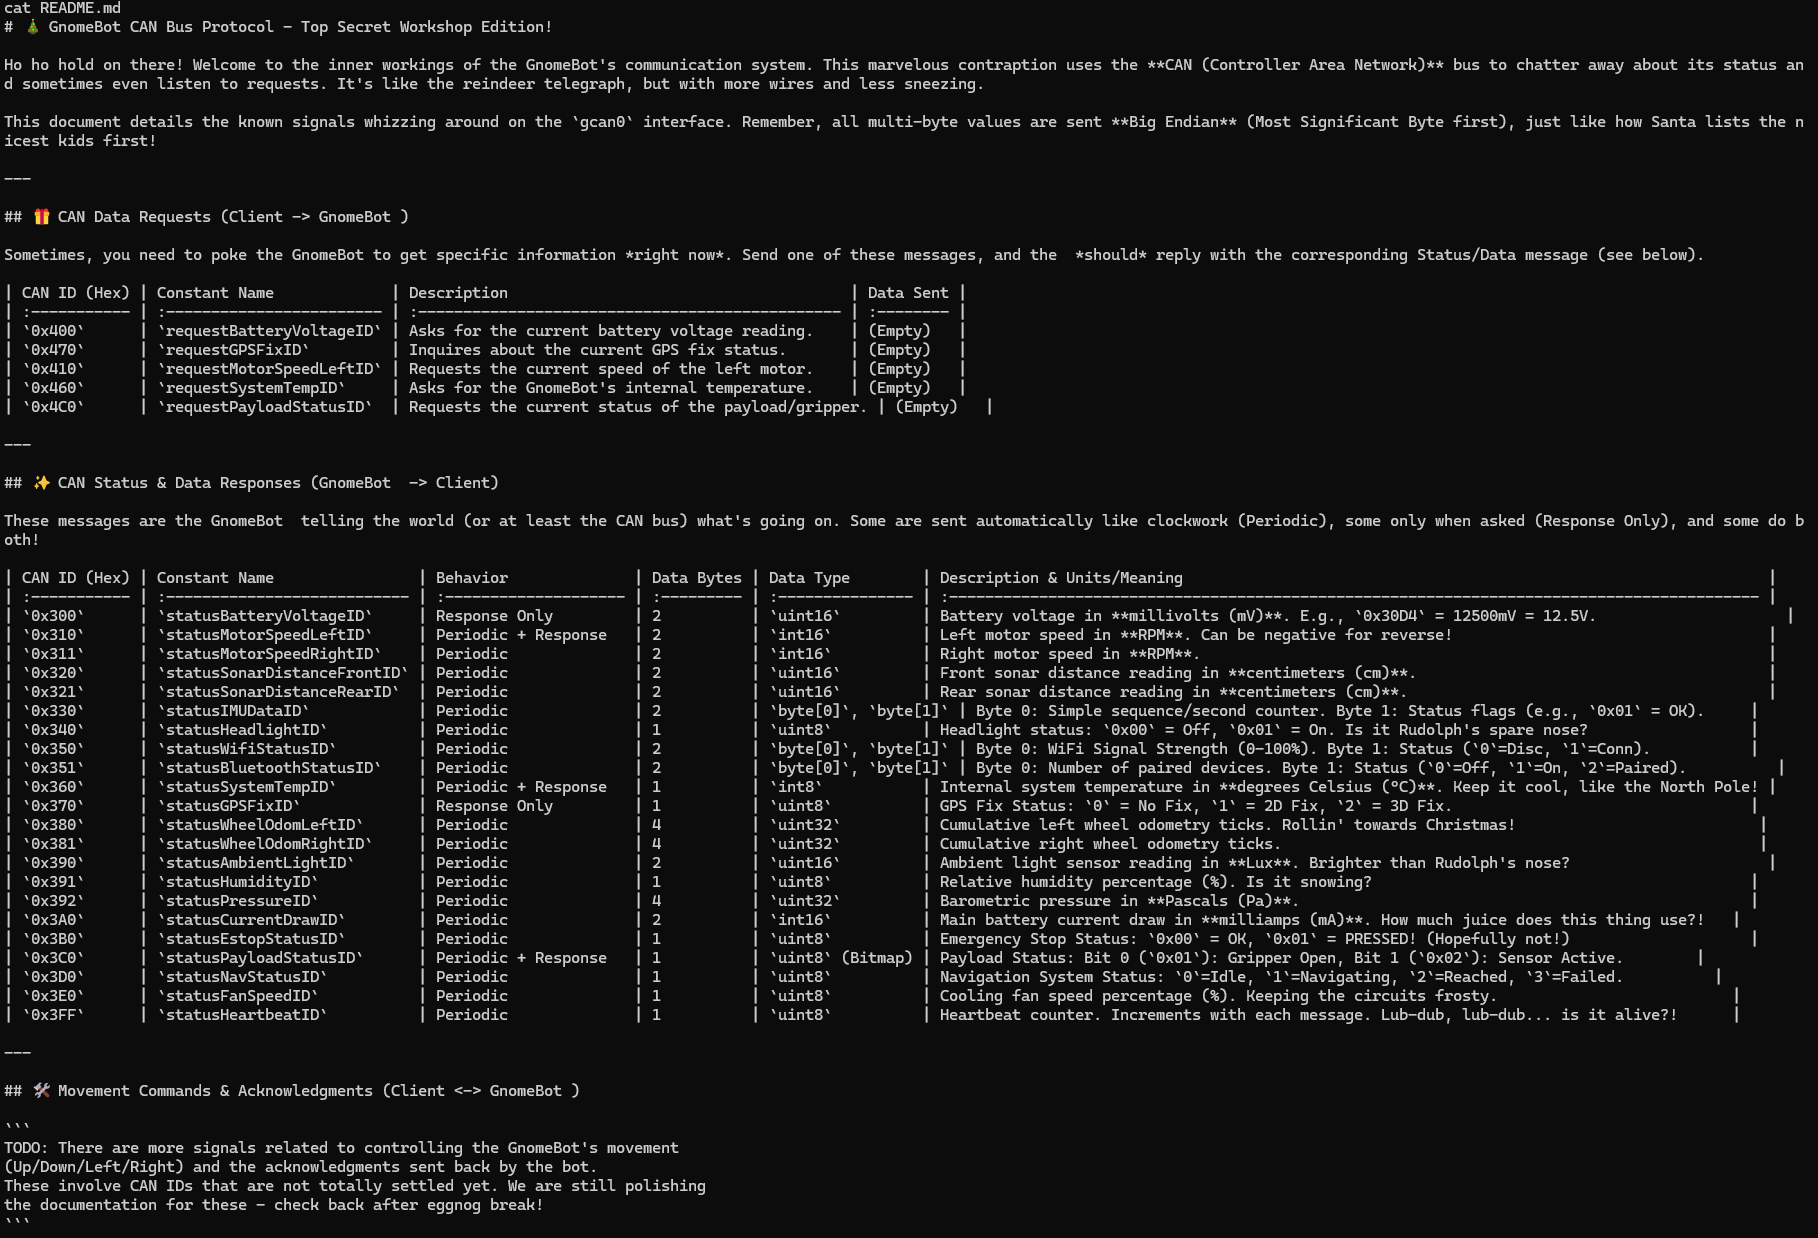Select the Data Type column header
1818x1238 pixels.
[x=807, y=577]
